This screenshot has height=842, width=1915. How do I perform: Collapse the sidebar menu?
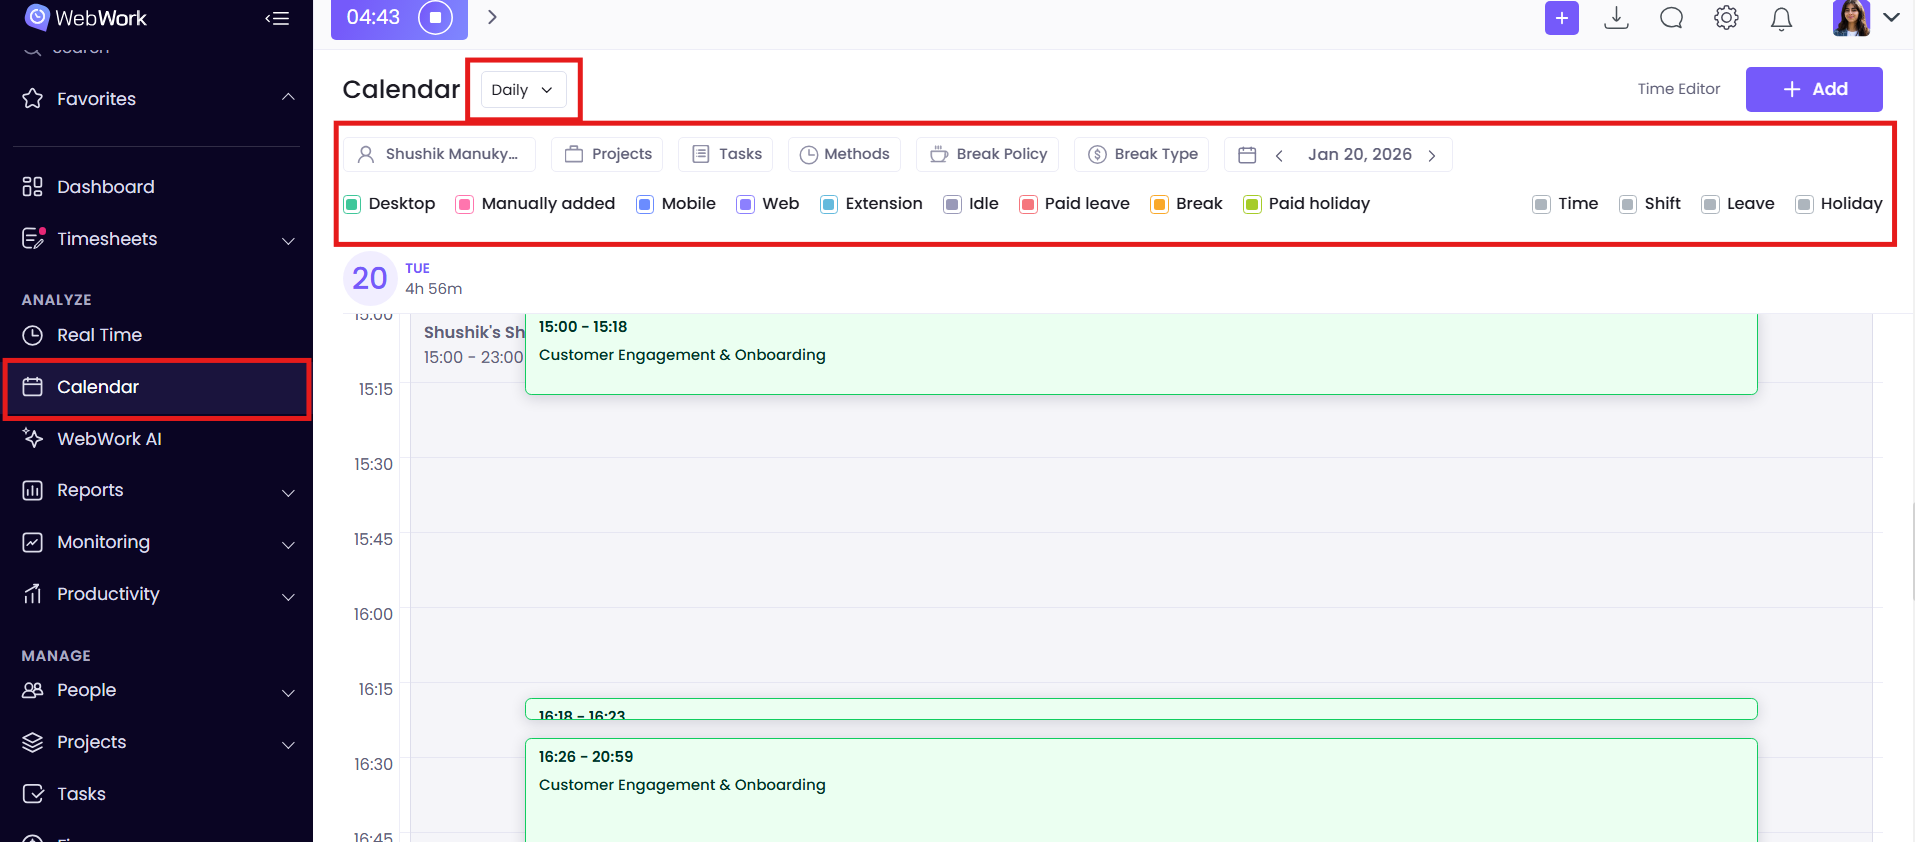(277, 18)
